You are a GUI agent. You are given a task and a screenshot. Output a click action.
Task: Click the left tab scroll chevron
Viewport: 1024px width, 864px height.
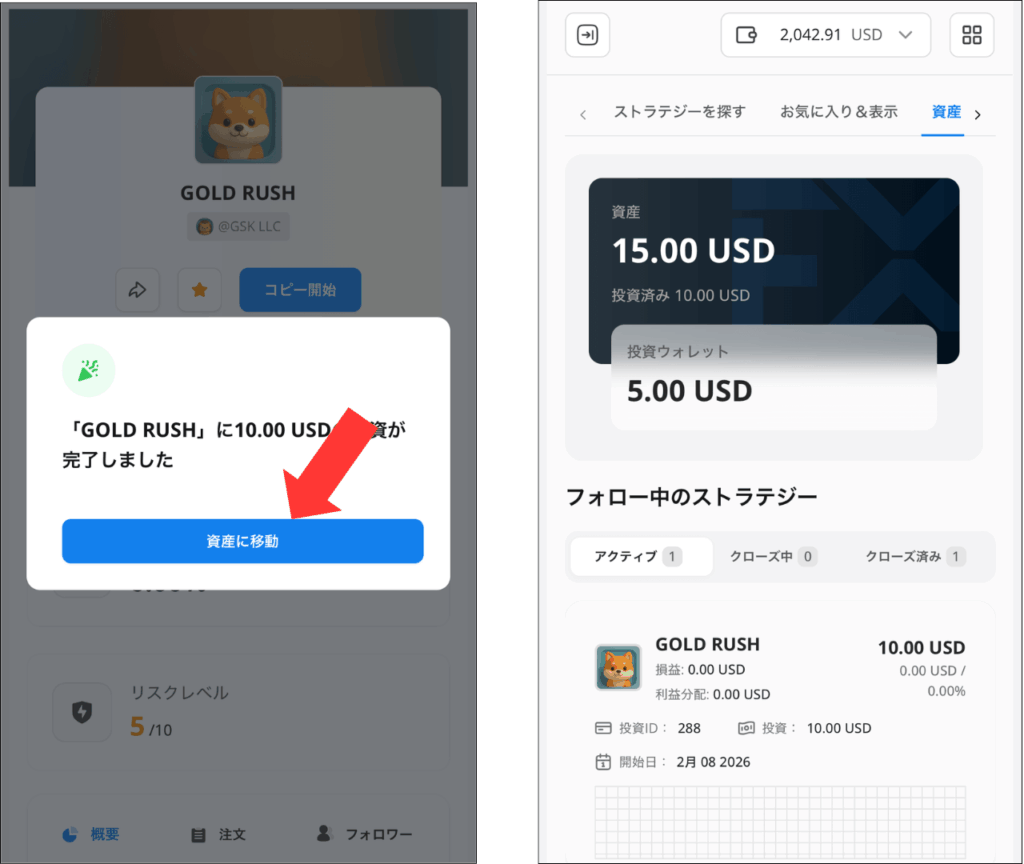pos(583,115)
